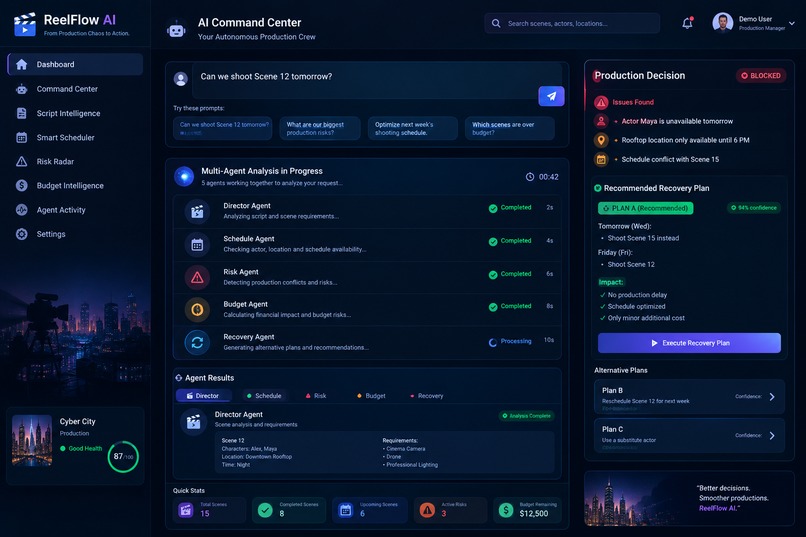This screenshot has height=537, width=806.
Task: Click the Director Agent clapperboard icon
Action: [197, 211]
